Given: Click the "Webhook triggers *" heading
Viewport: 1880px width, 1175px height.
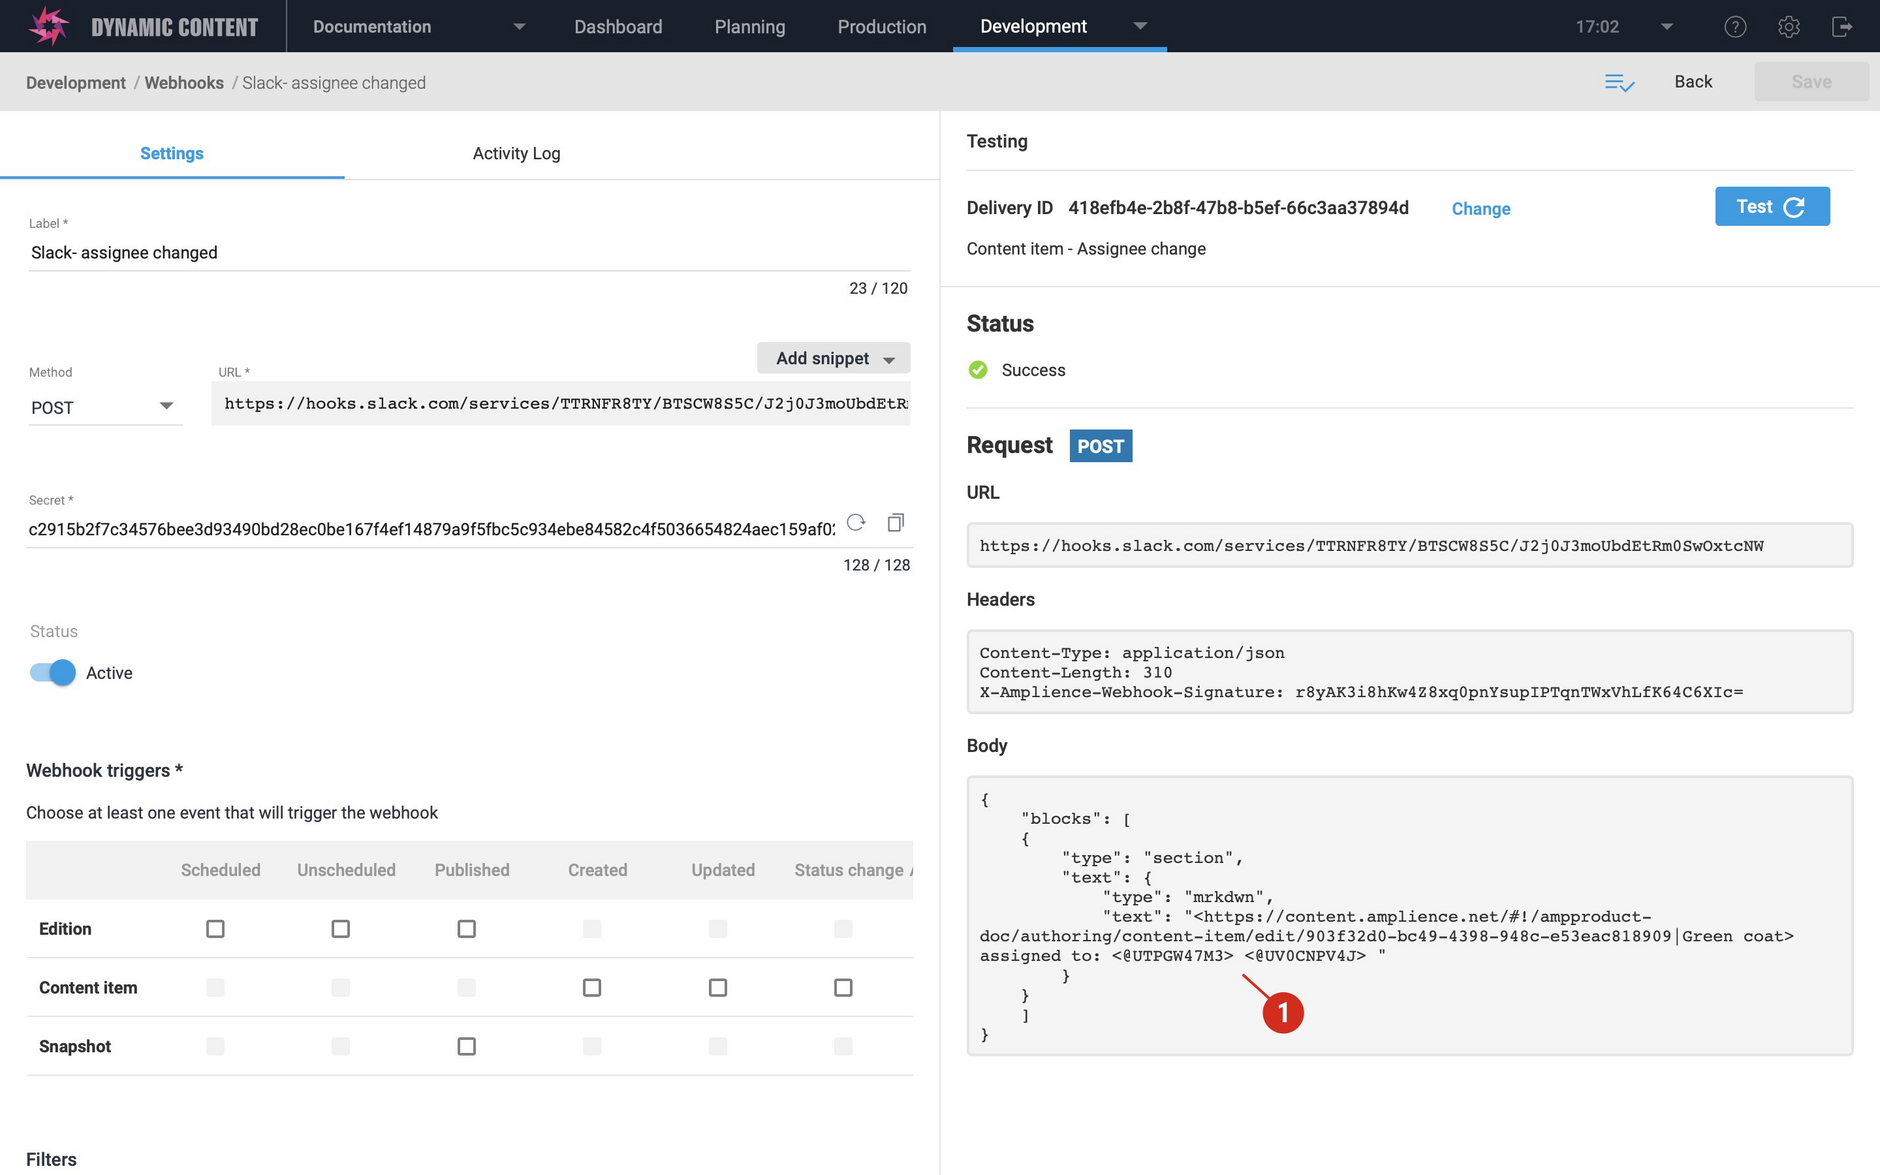Looking at the screenshot, I should tap(105, 770).
